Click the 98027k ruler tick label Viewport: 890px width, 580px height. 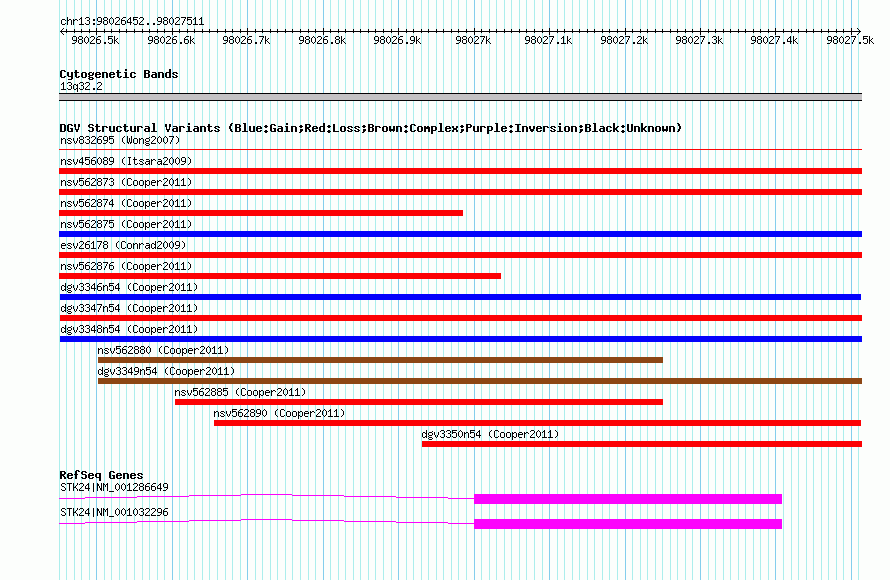click(x=473, y=40)
